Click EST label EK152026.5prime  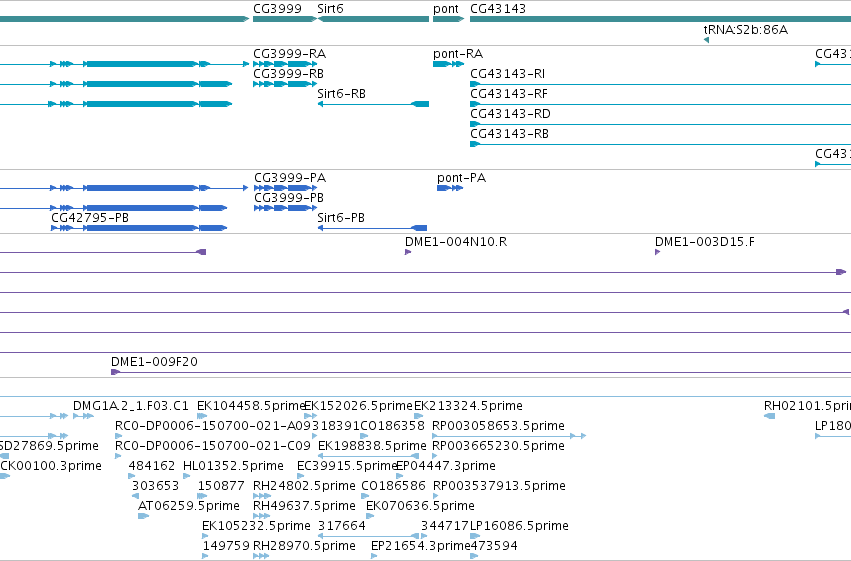coord(359,406)
